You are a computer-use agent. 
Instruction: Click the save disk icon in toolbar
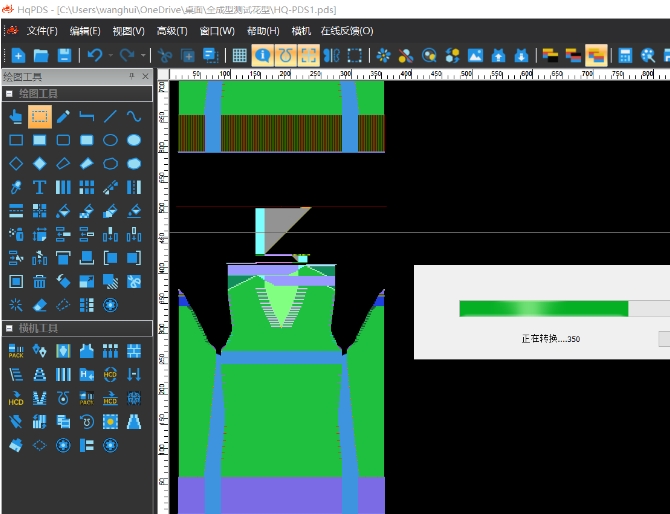click(x=64, y=55)
